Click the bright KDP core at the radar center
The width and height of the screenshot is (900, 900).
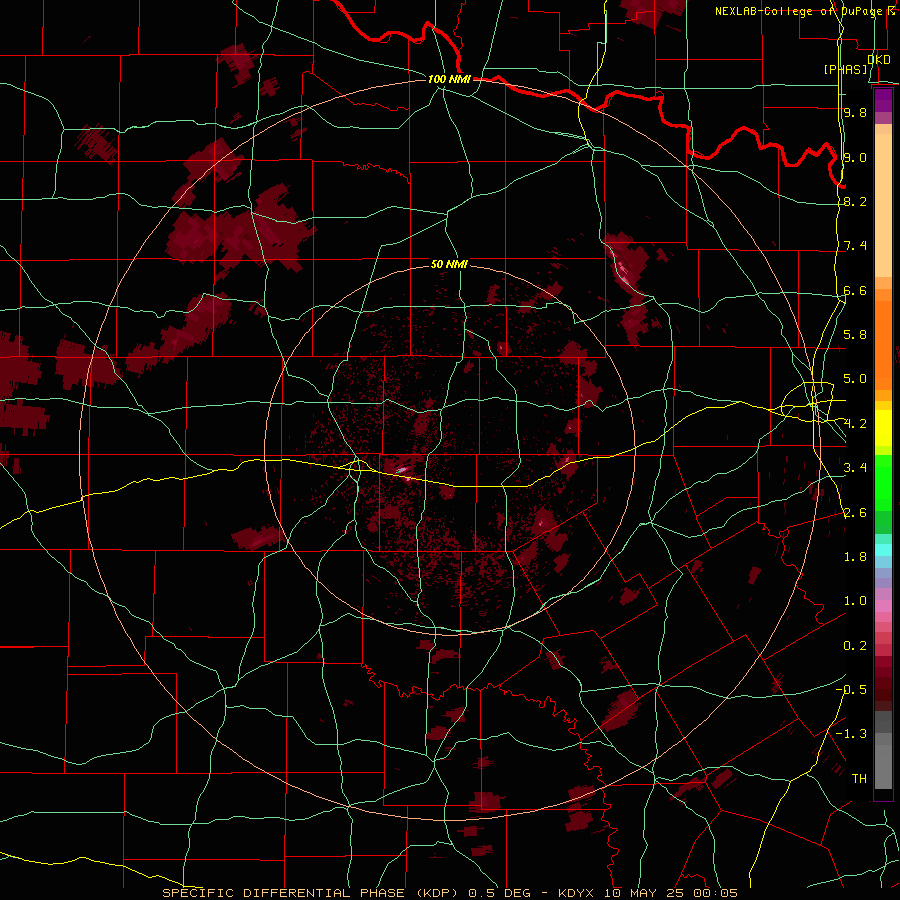pyautogui.click(x=402, y=471)
